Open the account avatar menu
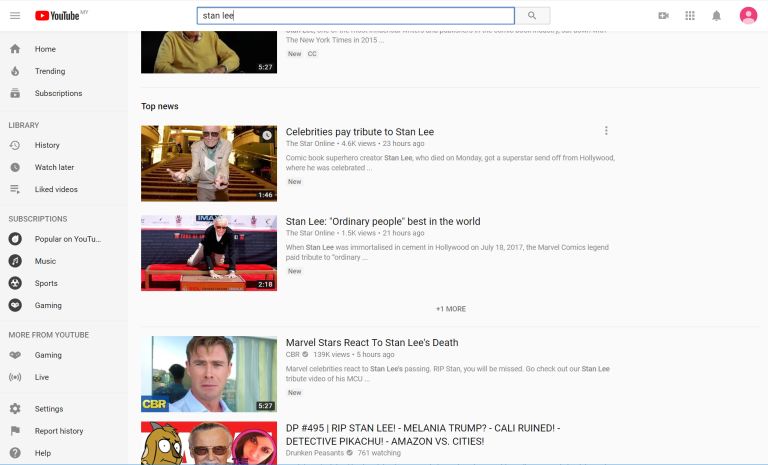Viewport: 768px width, 465px height. (x=748, y=16)
